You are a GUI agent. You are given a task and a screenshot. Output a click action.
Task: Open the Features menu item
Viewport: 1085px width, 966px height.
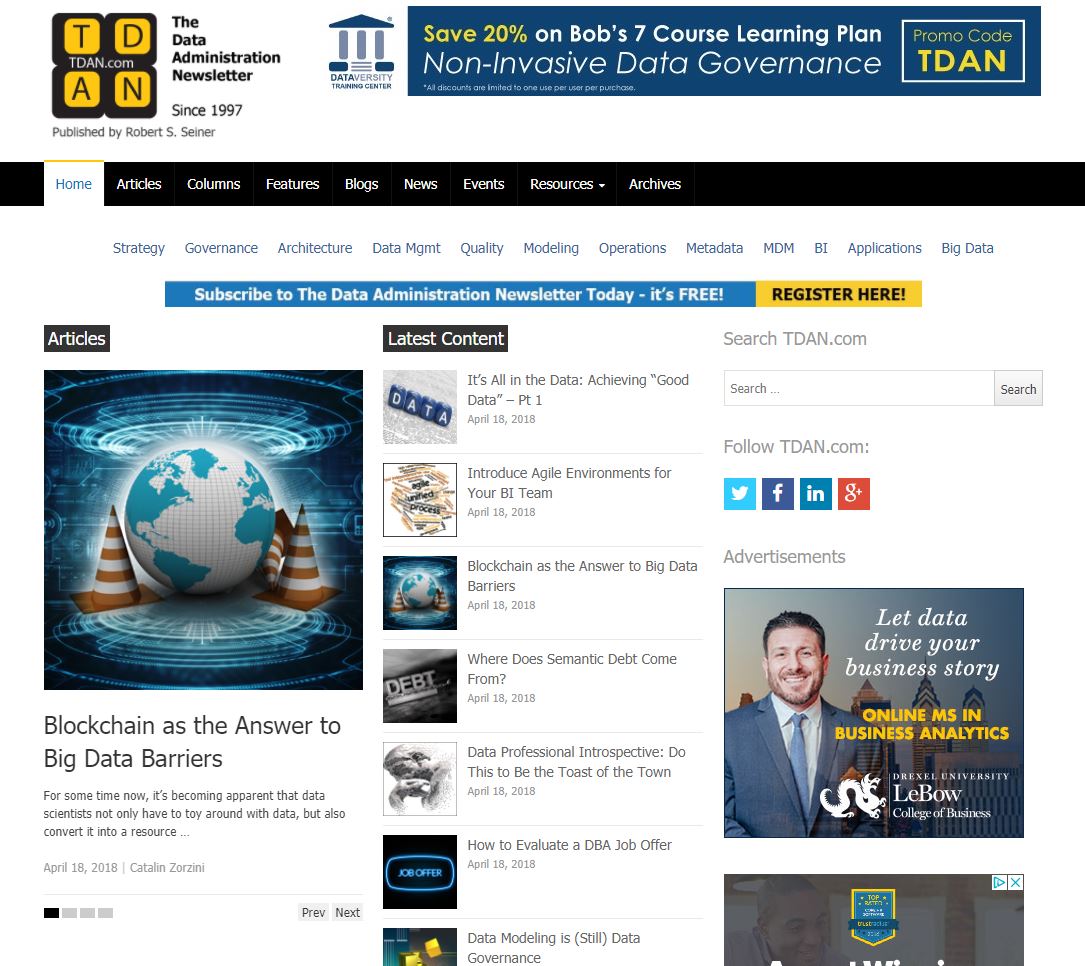292,184
